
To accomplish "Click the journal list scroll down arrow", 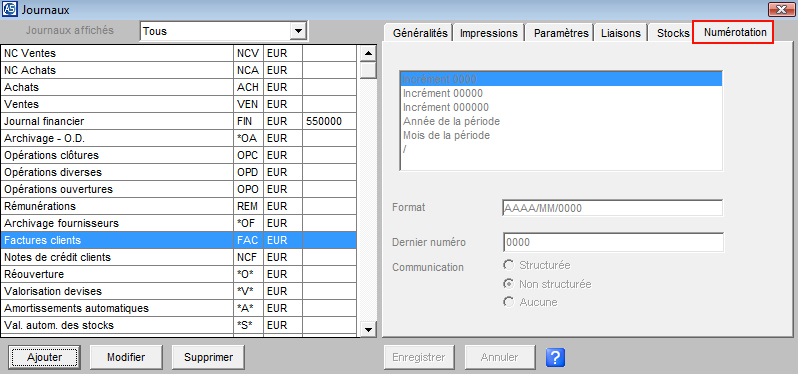I will (368, 330).
